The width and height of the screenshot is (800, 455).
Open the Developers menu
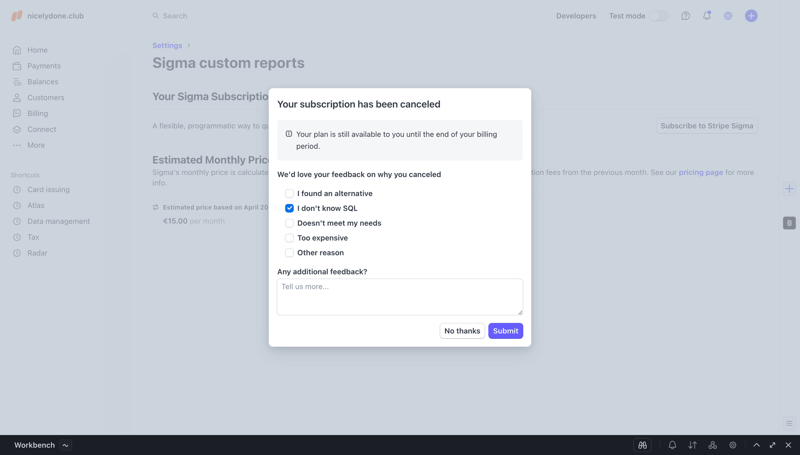point(576,16)
